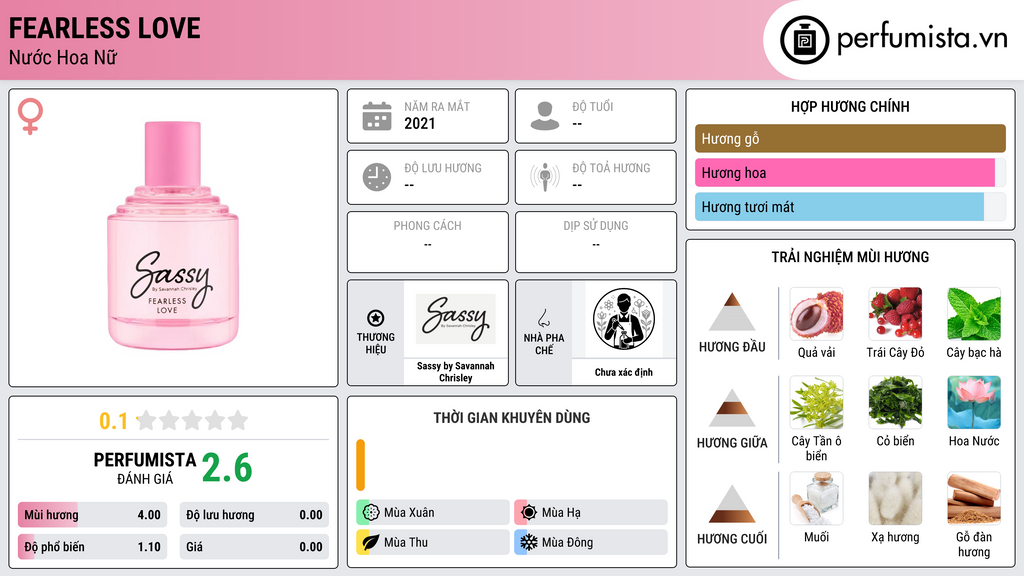
Task: Select the Muối salt note image
Action: pyautogui.click(x=816, y=498)
